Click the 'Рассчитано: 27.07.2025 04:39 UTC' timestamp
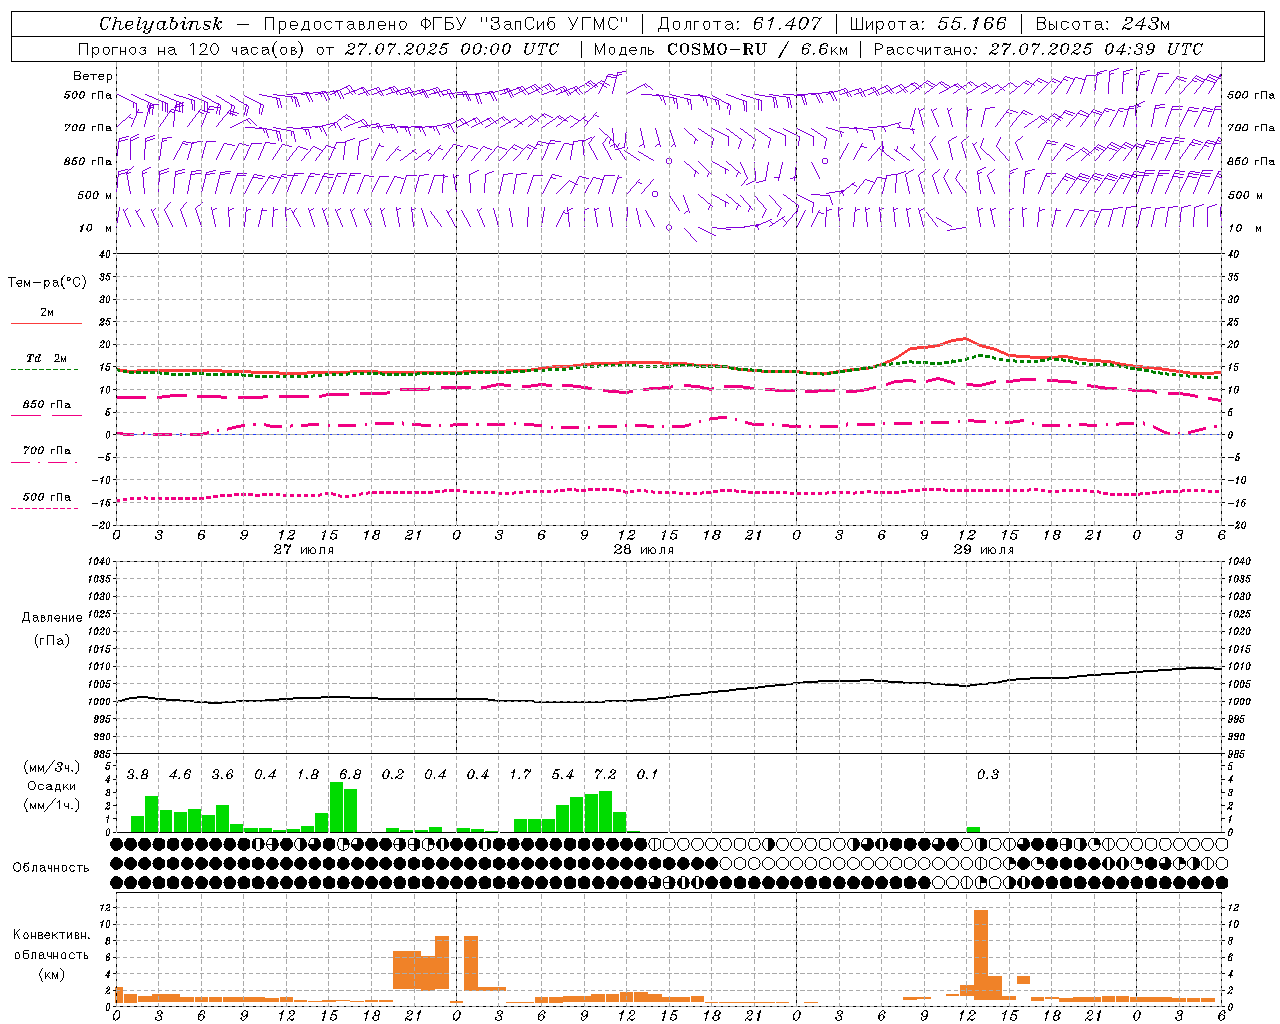Screen dimensions: 1280x1024 click(1038, 49)
